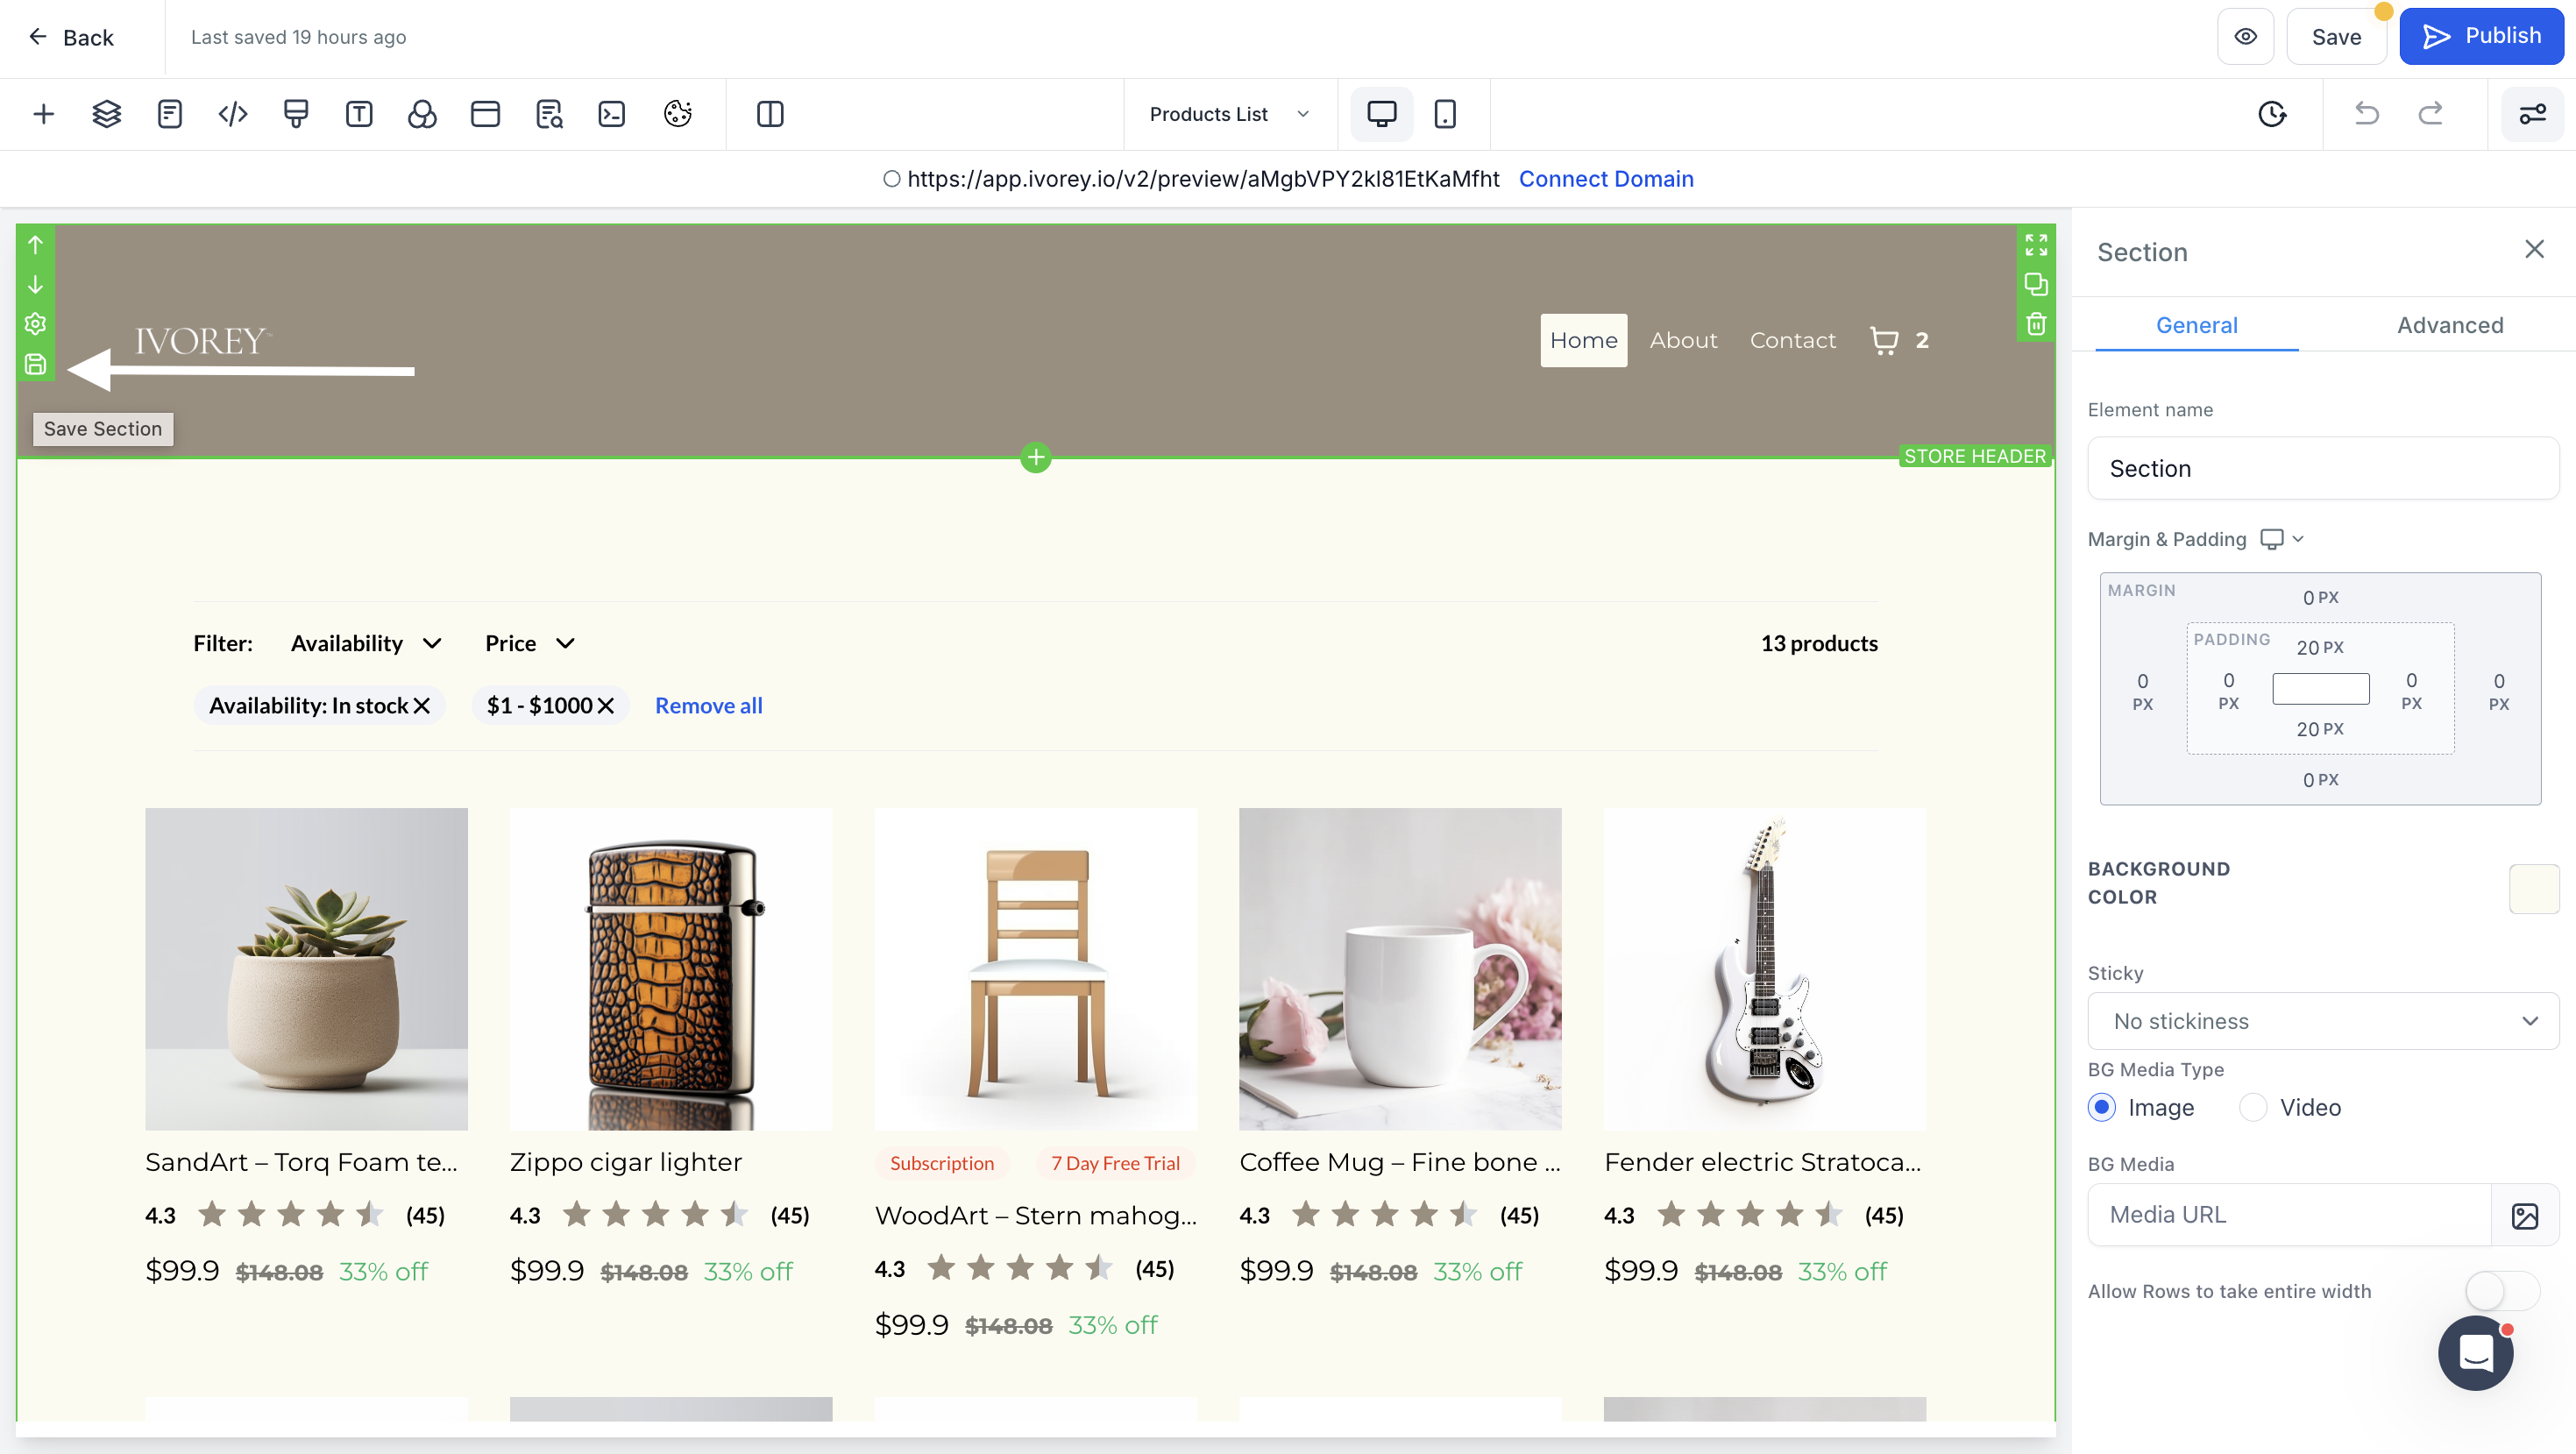This screenshot has width=2576, height=1454.
Task: Click the save section disk icon
Action: (x=35, y=365)
